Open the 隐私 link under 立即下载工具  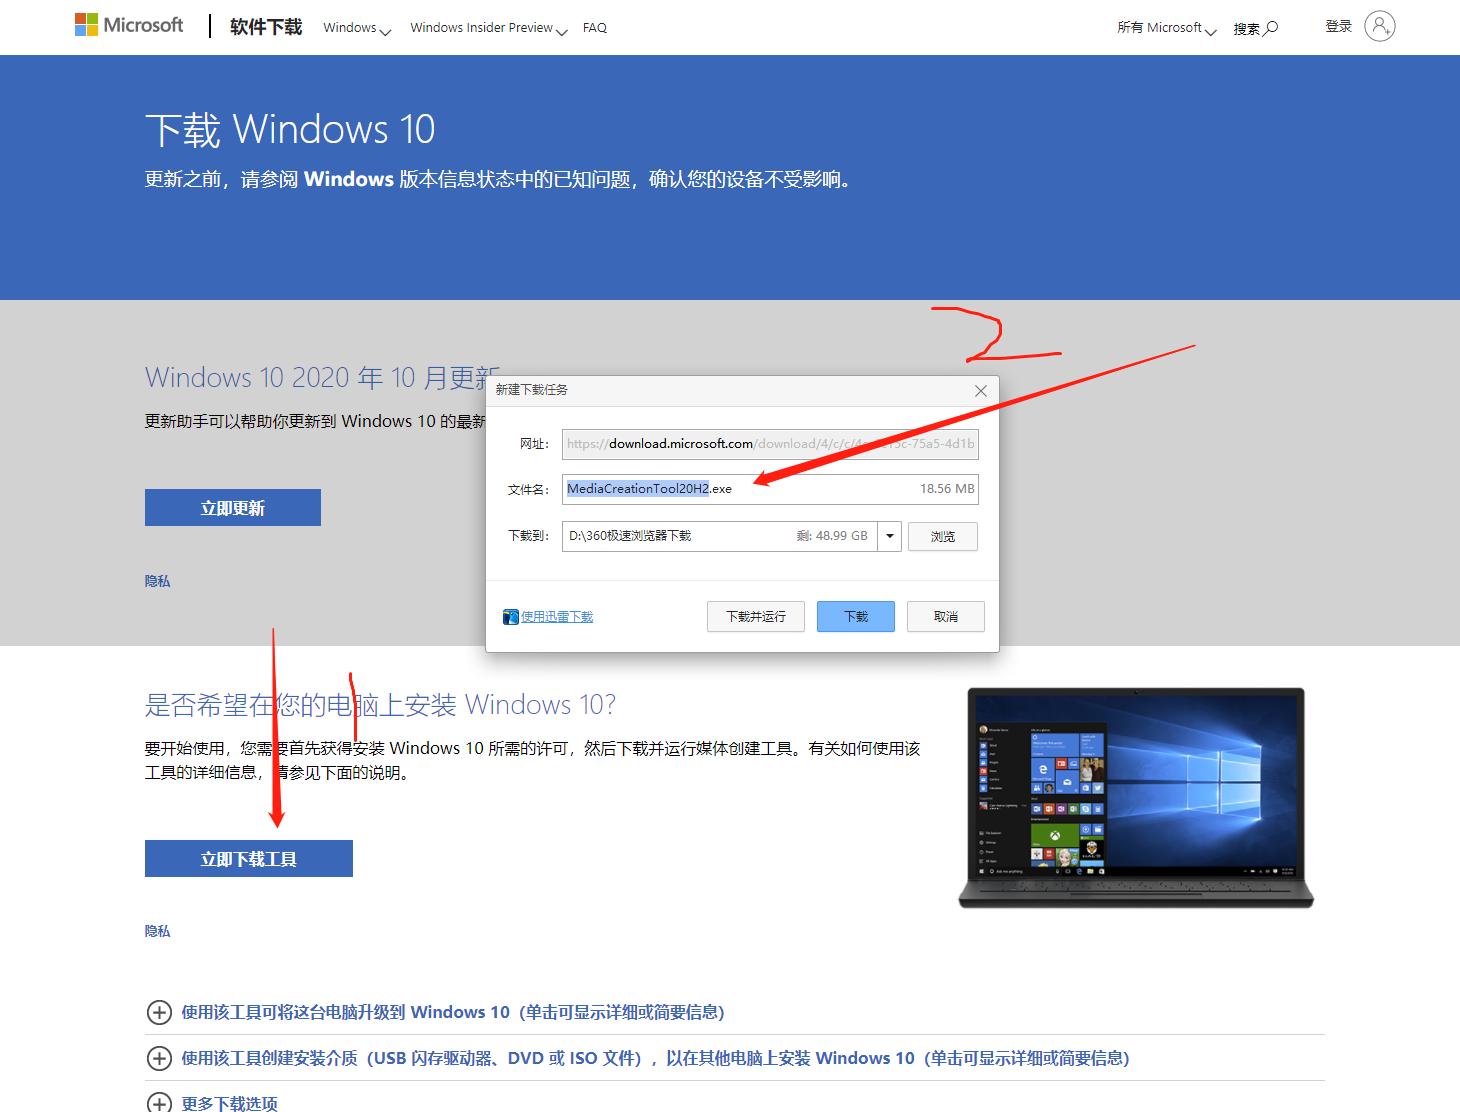coord(158,931)
